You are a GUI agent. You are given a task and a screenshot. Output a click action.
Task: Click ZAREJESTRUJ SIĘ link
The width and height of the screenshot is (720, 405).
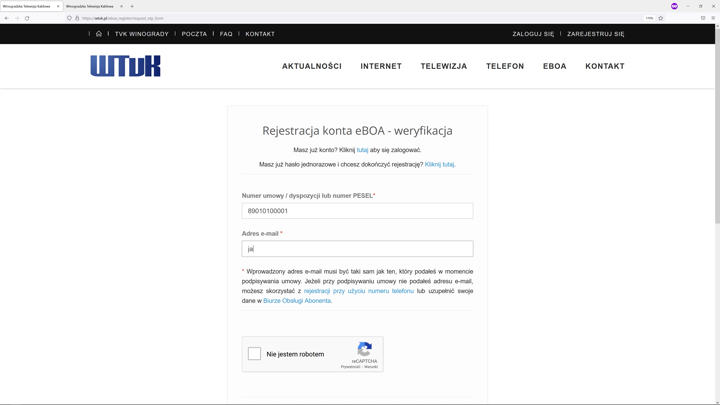tap(595, 34)
